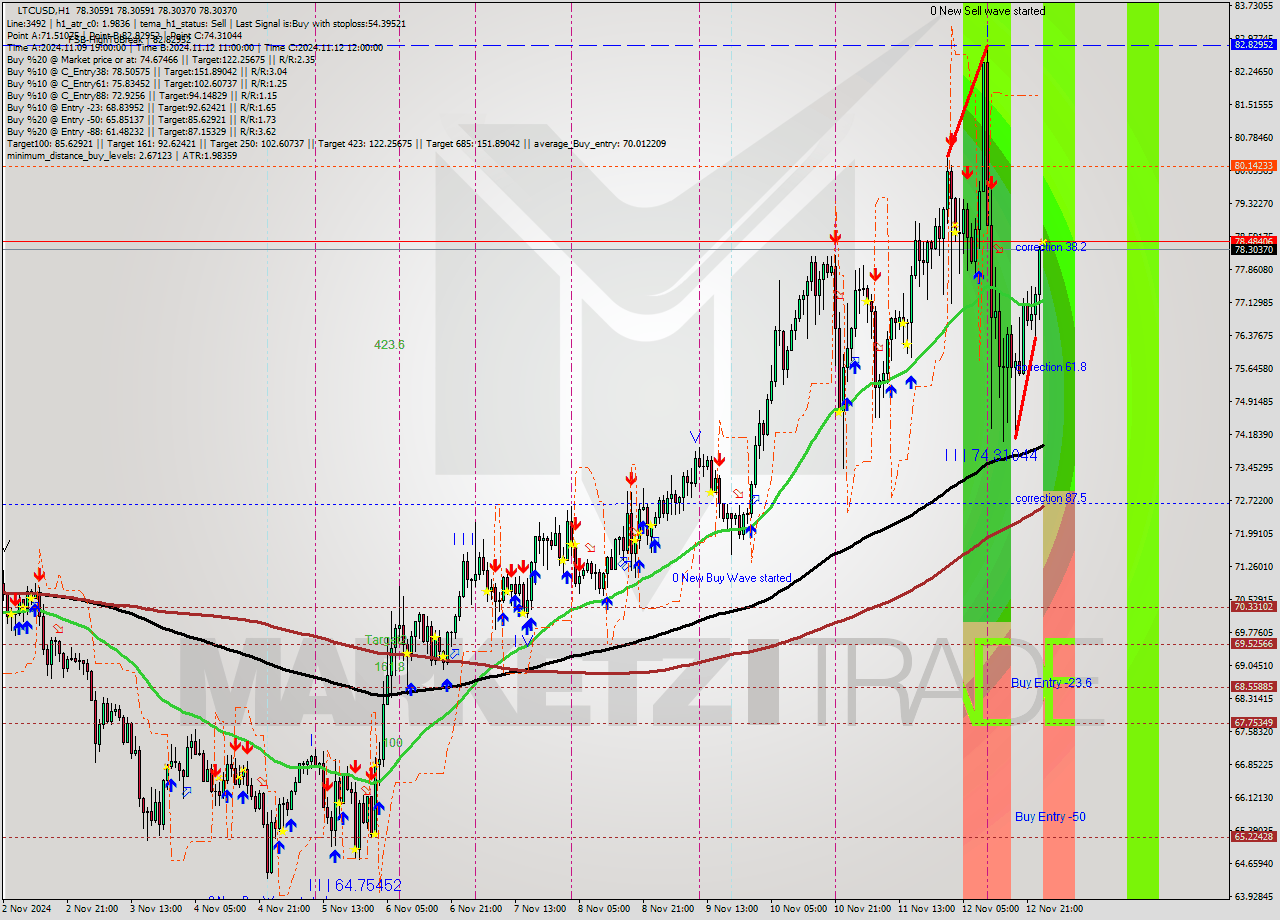Click the '8 Nov 21:00' time axis label

point(669,909)
